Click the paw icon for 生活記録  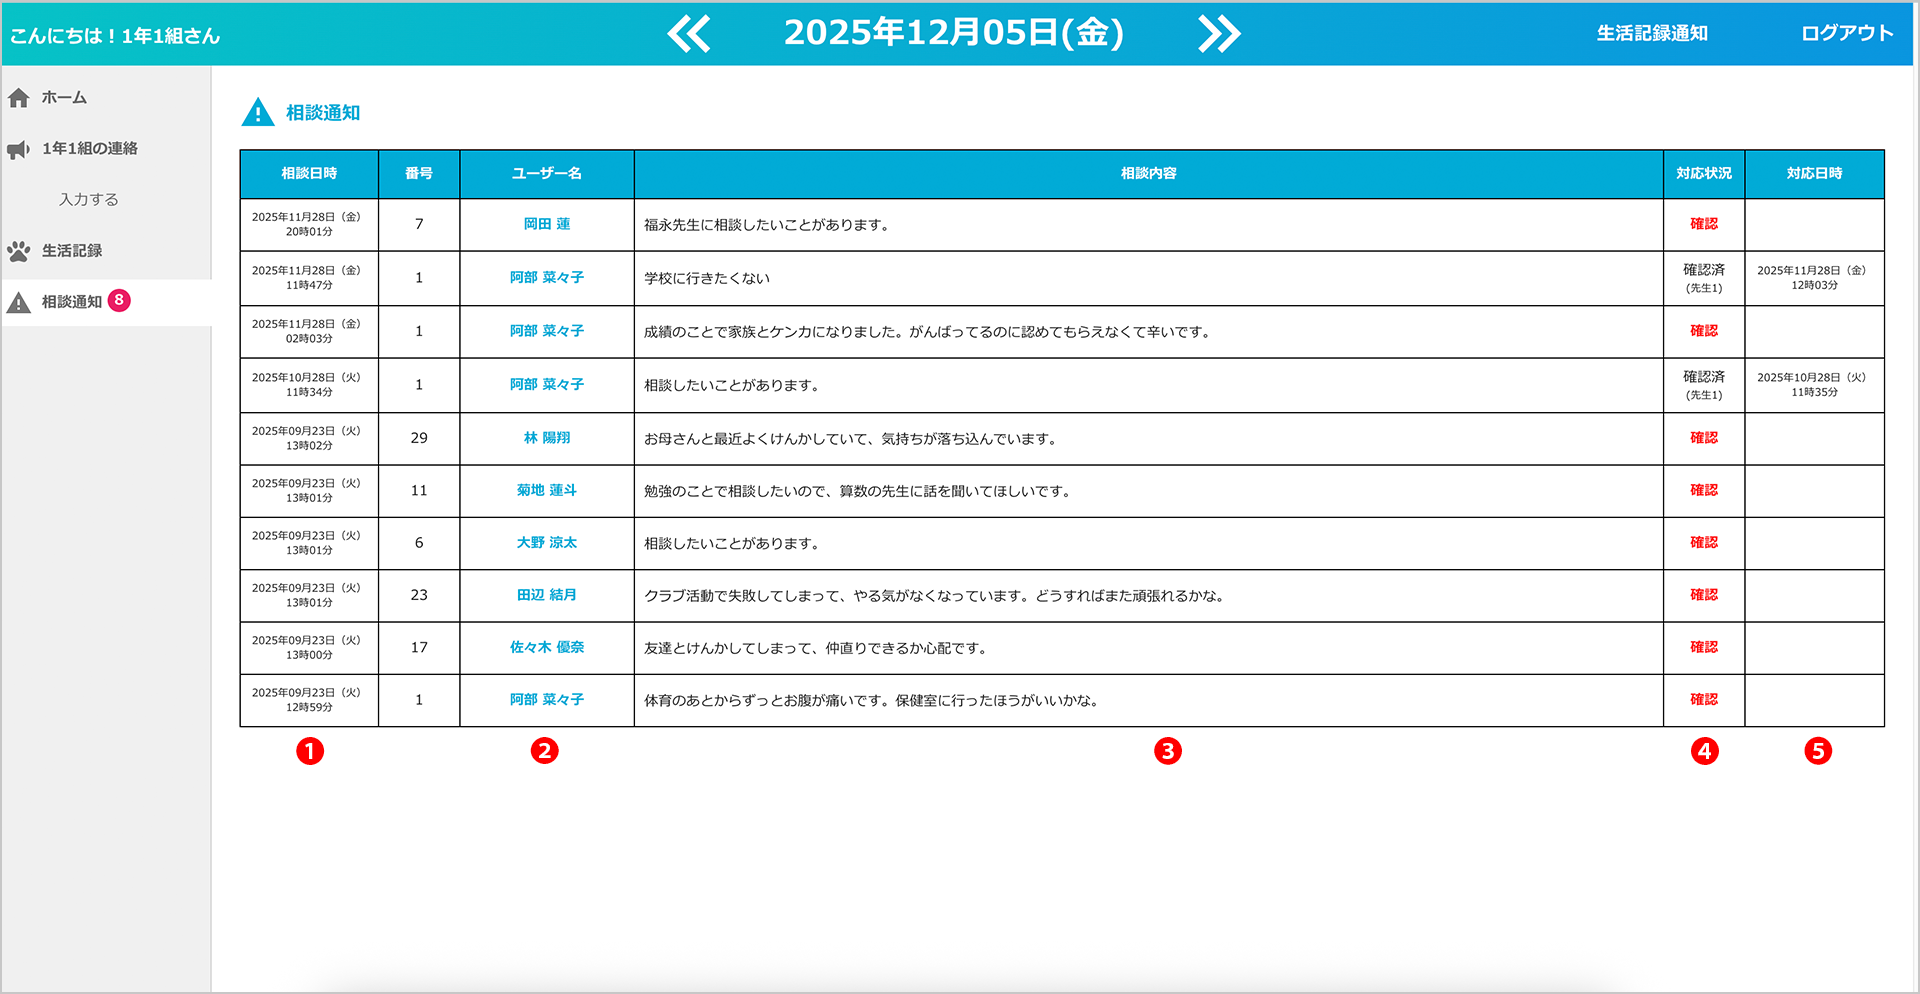[19, 251]
